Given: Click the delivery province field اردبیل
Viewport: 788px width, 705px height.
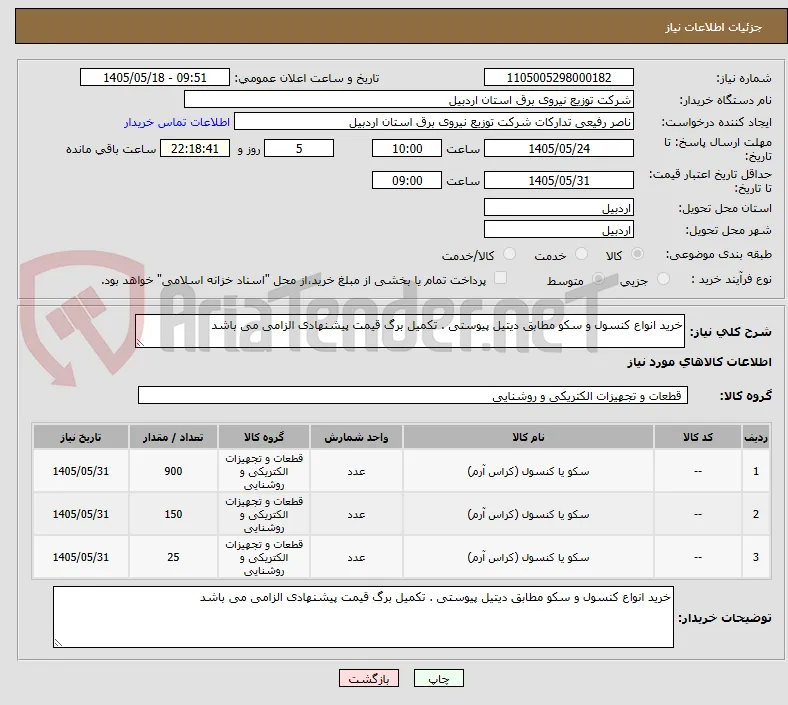Looking at the screenshot, I should click(558, 208).
